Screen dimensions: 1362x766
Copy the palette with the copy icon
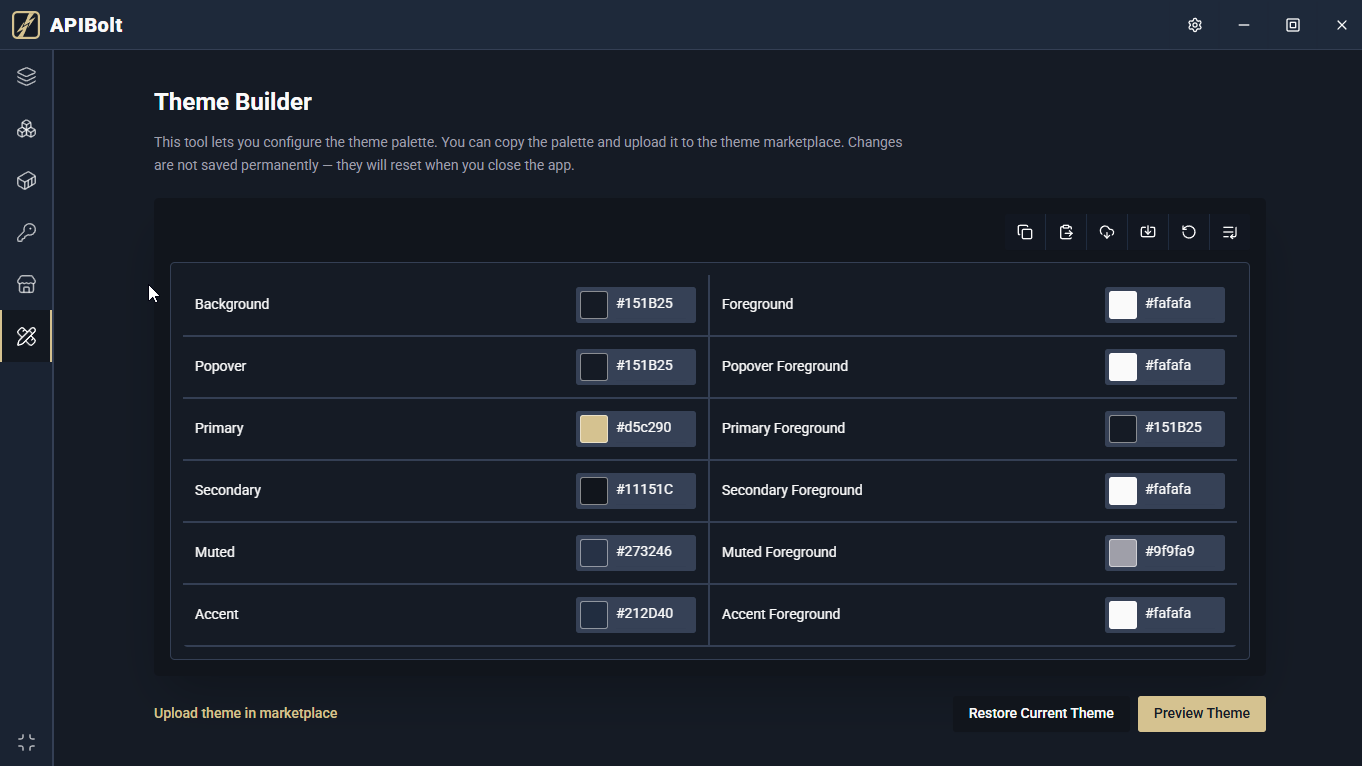pyautogui.click(x=1025, y=232)
